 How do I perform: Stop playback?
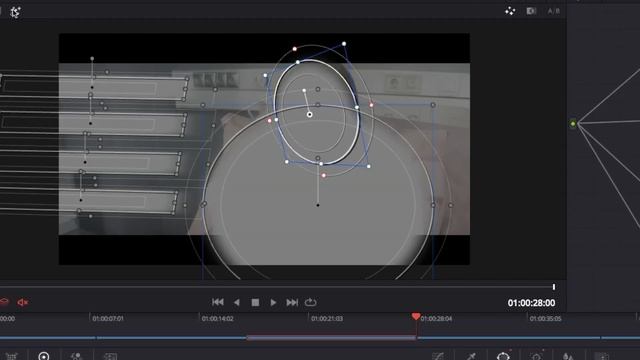click(x=255, y=302)
